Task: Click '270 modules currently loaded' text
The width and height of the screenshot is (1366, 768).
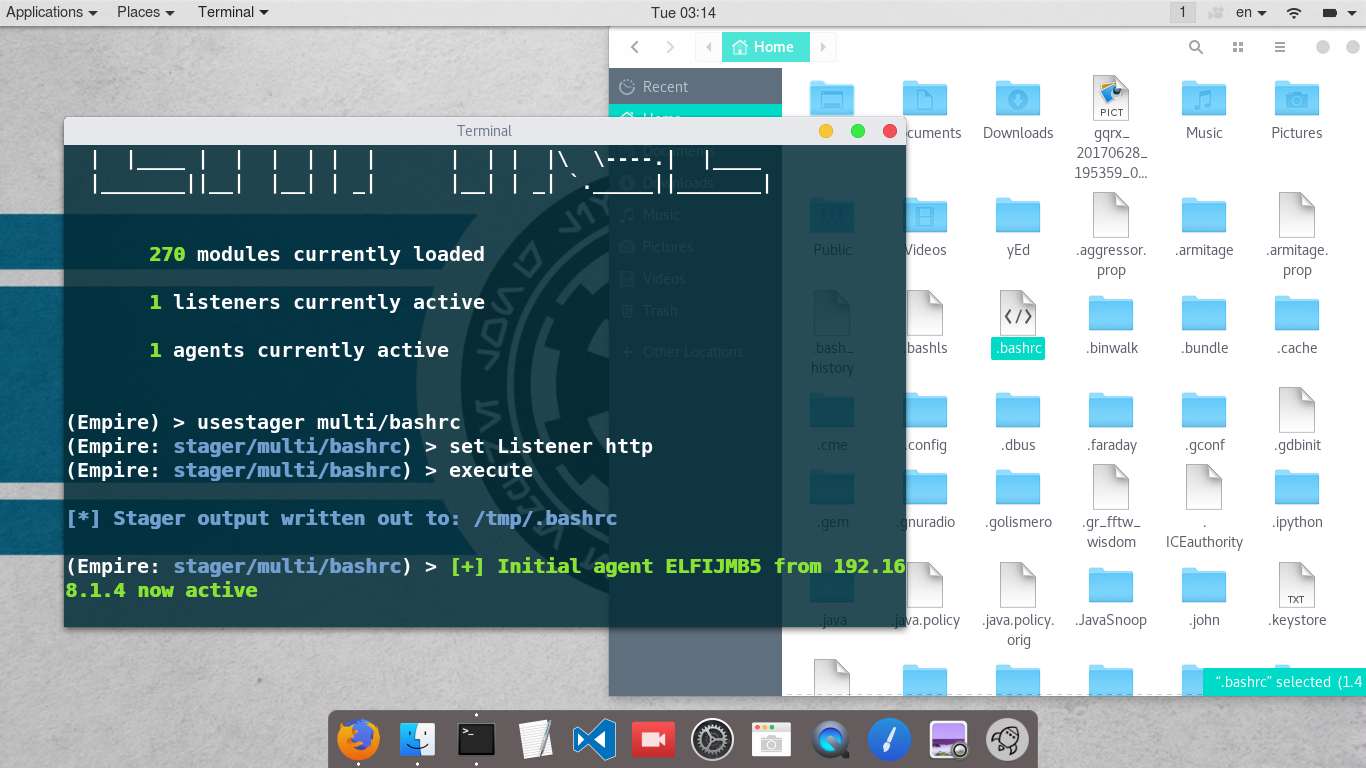Action: coord(317,254)
